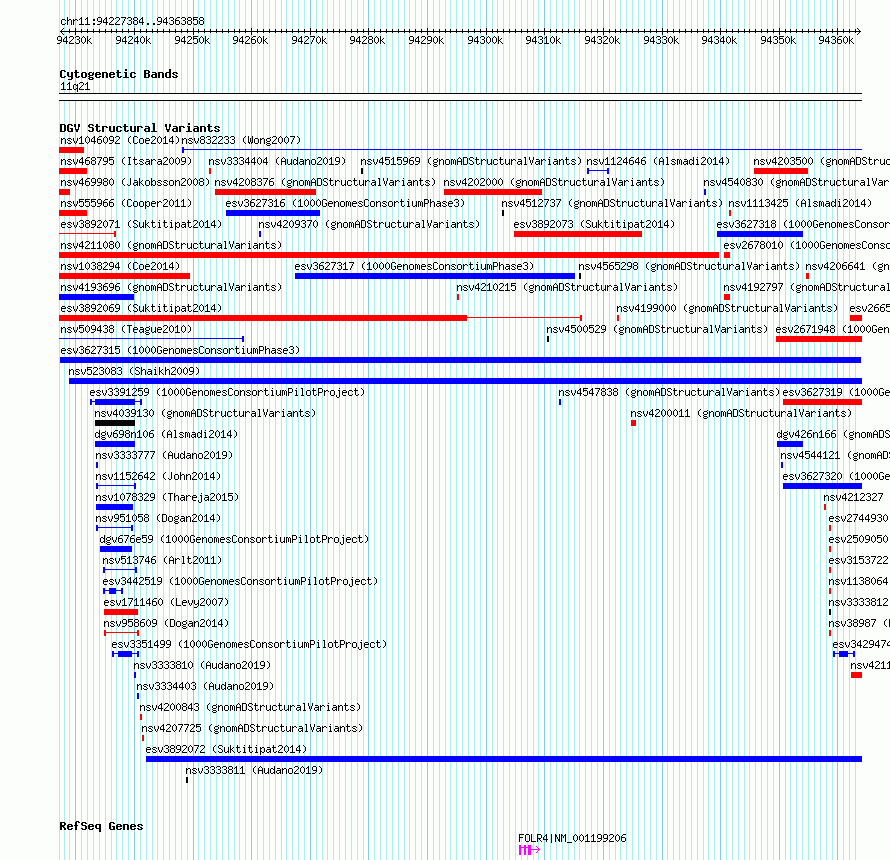The width and height of the screenshot is (890, 860).
Task: Click the blue glyph under esv3351499
Action: tap(125, 654)
